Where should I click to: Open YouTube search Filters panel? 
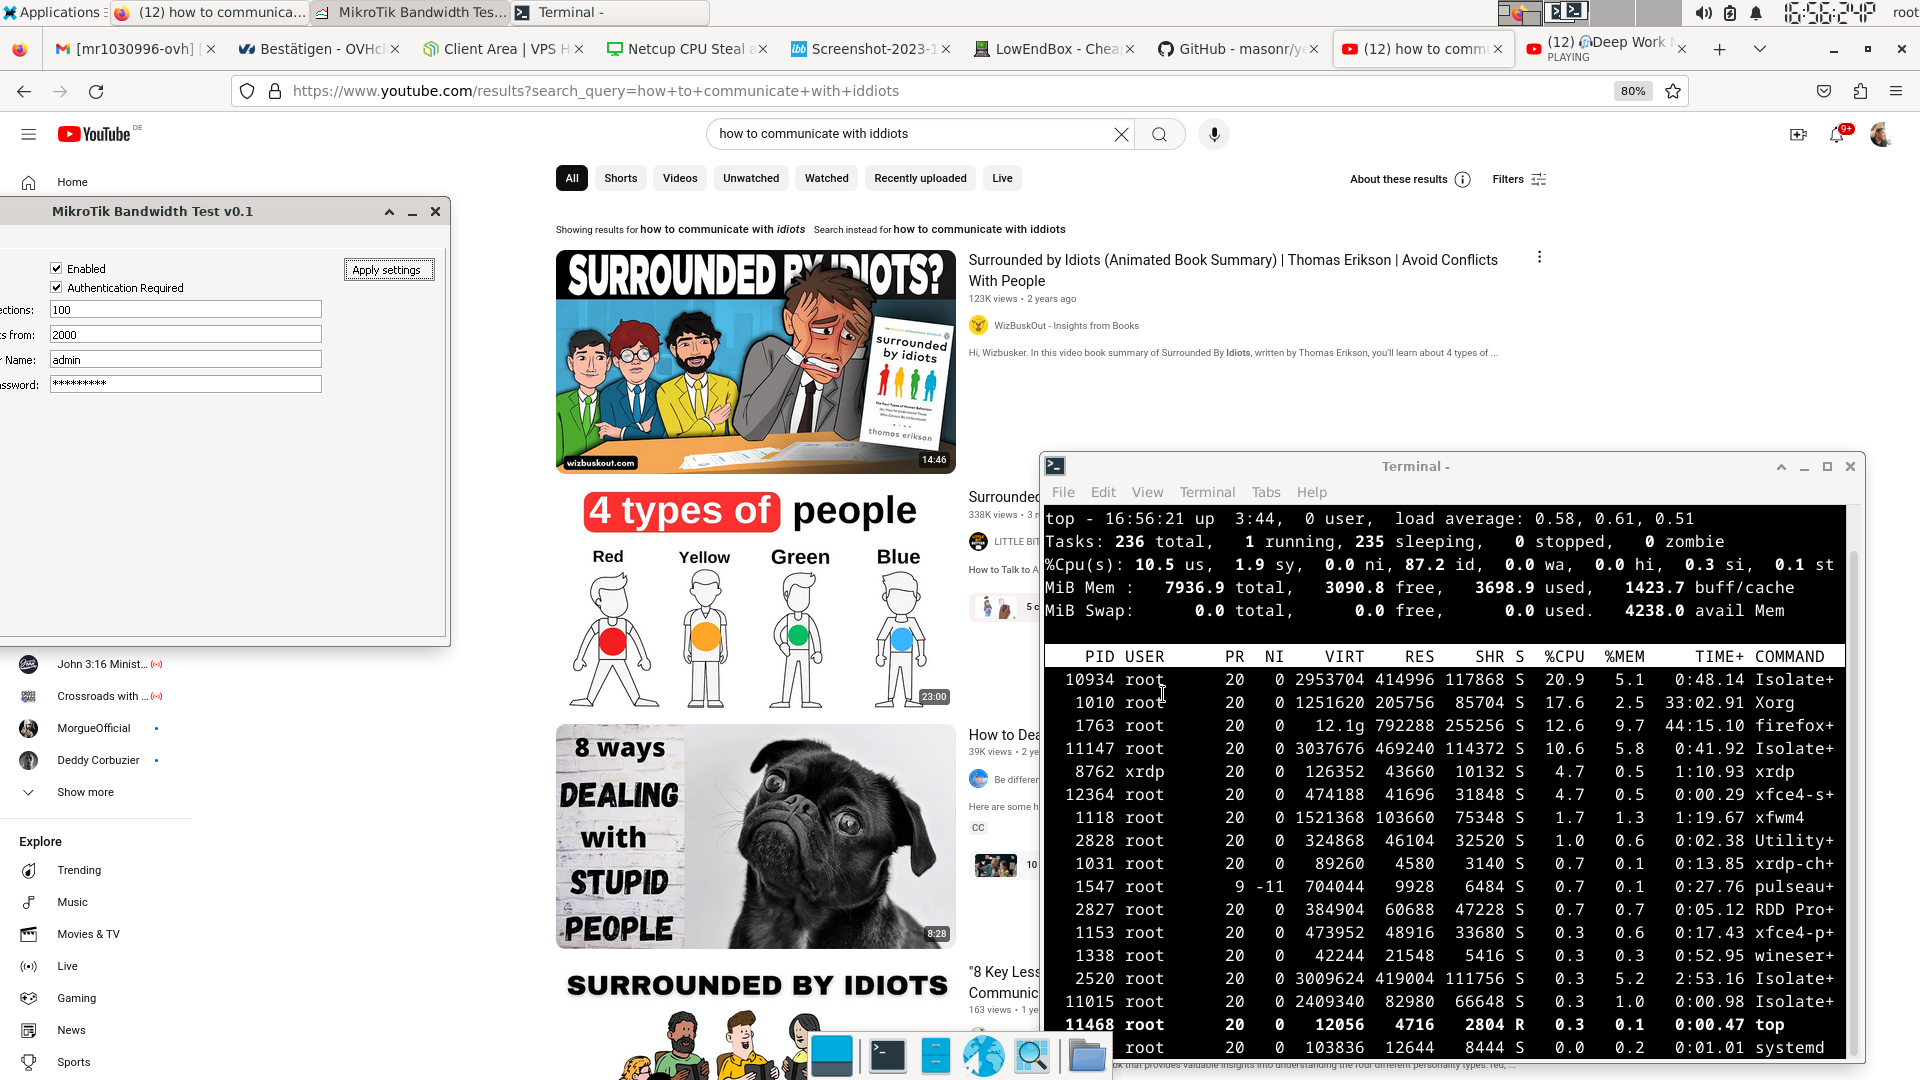(x=1519, y=179)
